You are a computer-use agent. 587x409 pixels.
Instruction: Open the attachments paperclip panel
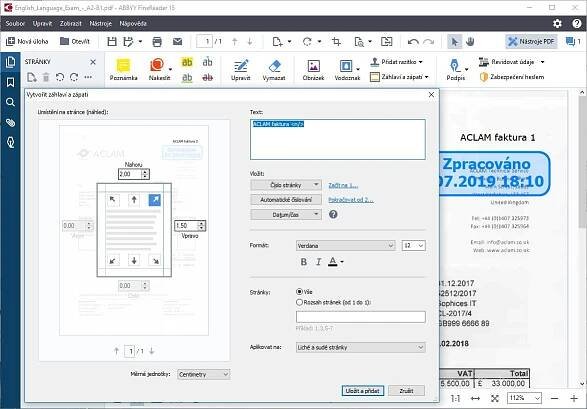click(10, 122)
